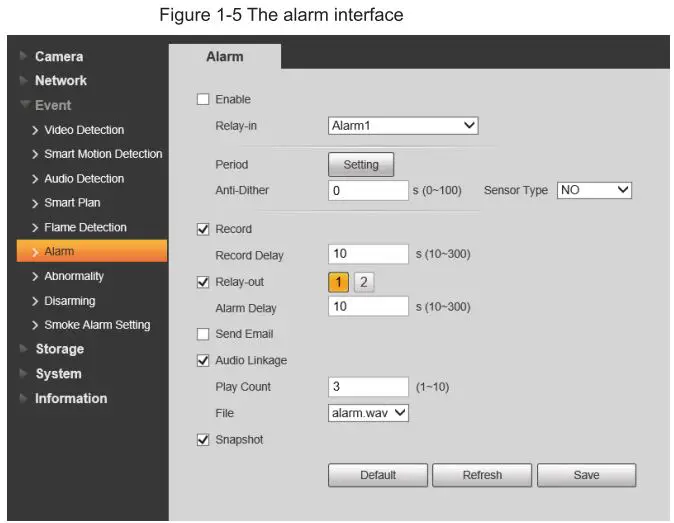Viewport: 674px width, 523px height.
Task: Open the Sensor Type dropdown
Action: tap(594, 190)
